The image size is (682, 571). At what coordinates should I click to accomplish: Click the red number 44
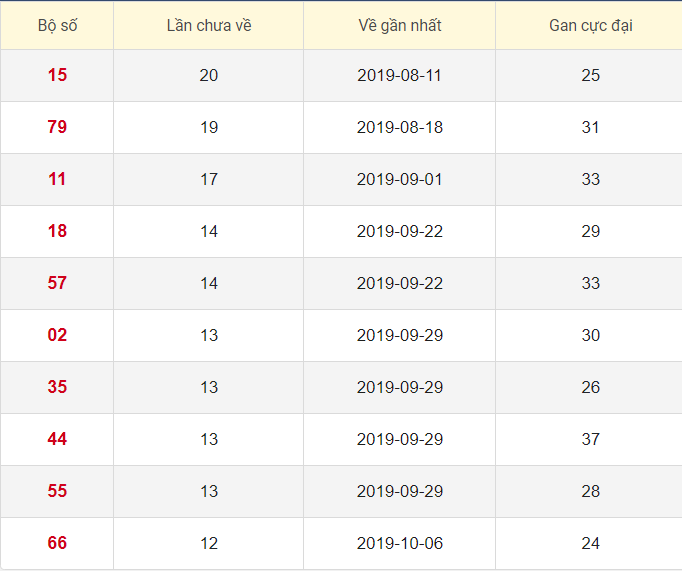tap(57, 439)
